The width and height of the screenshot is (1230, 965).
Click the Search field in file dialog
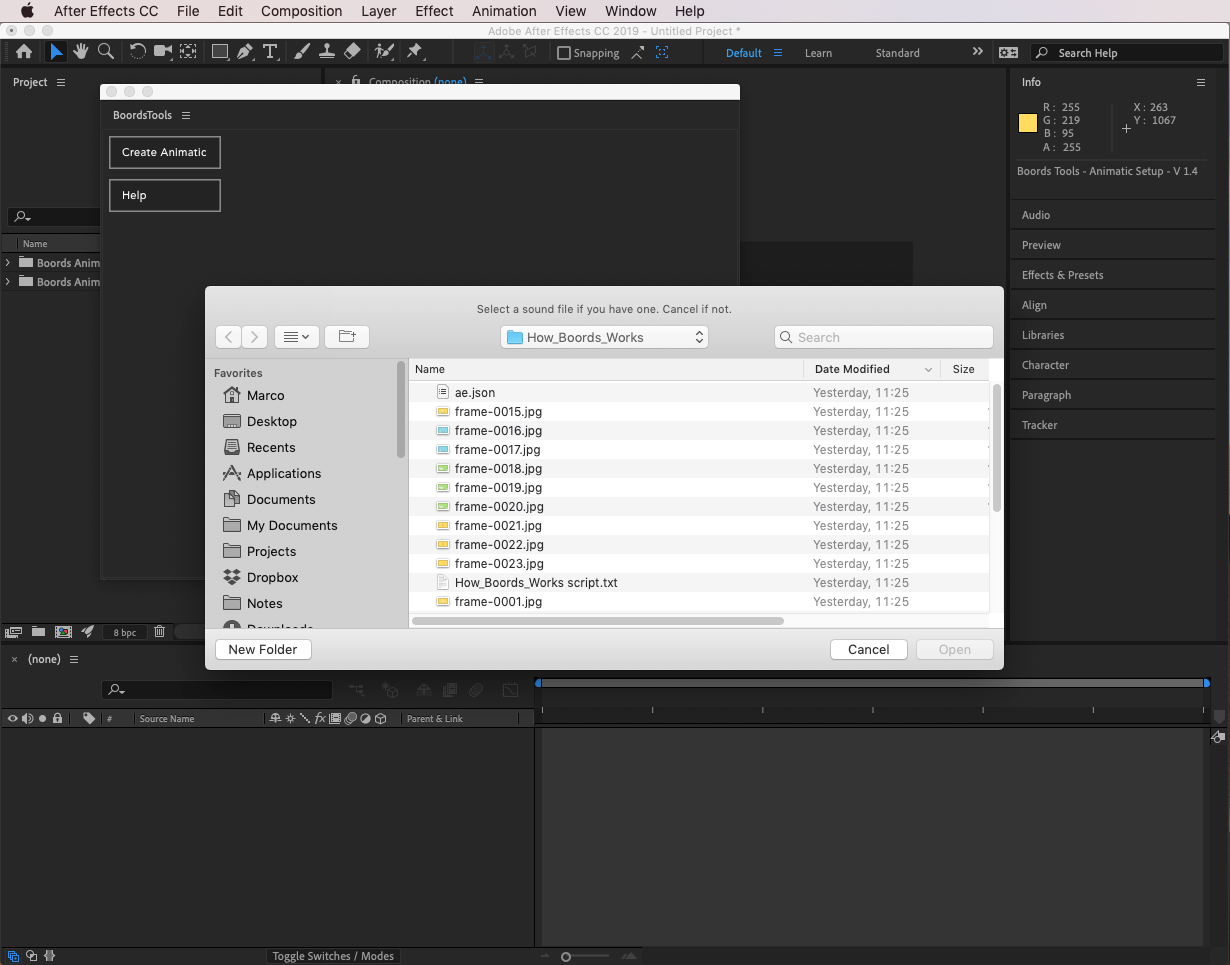click(883, 337)
